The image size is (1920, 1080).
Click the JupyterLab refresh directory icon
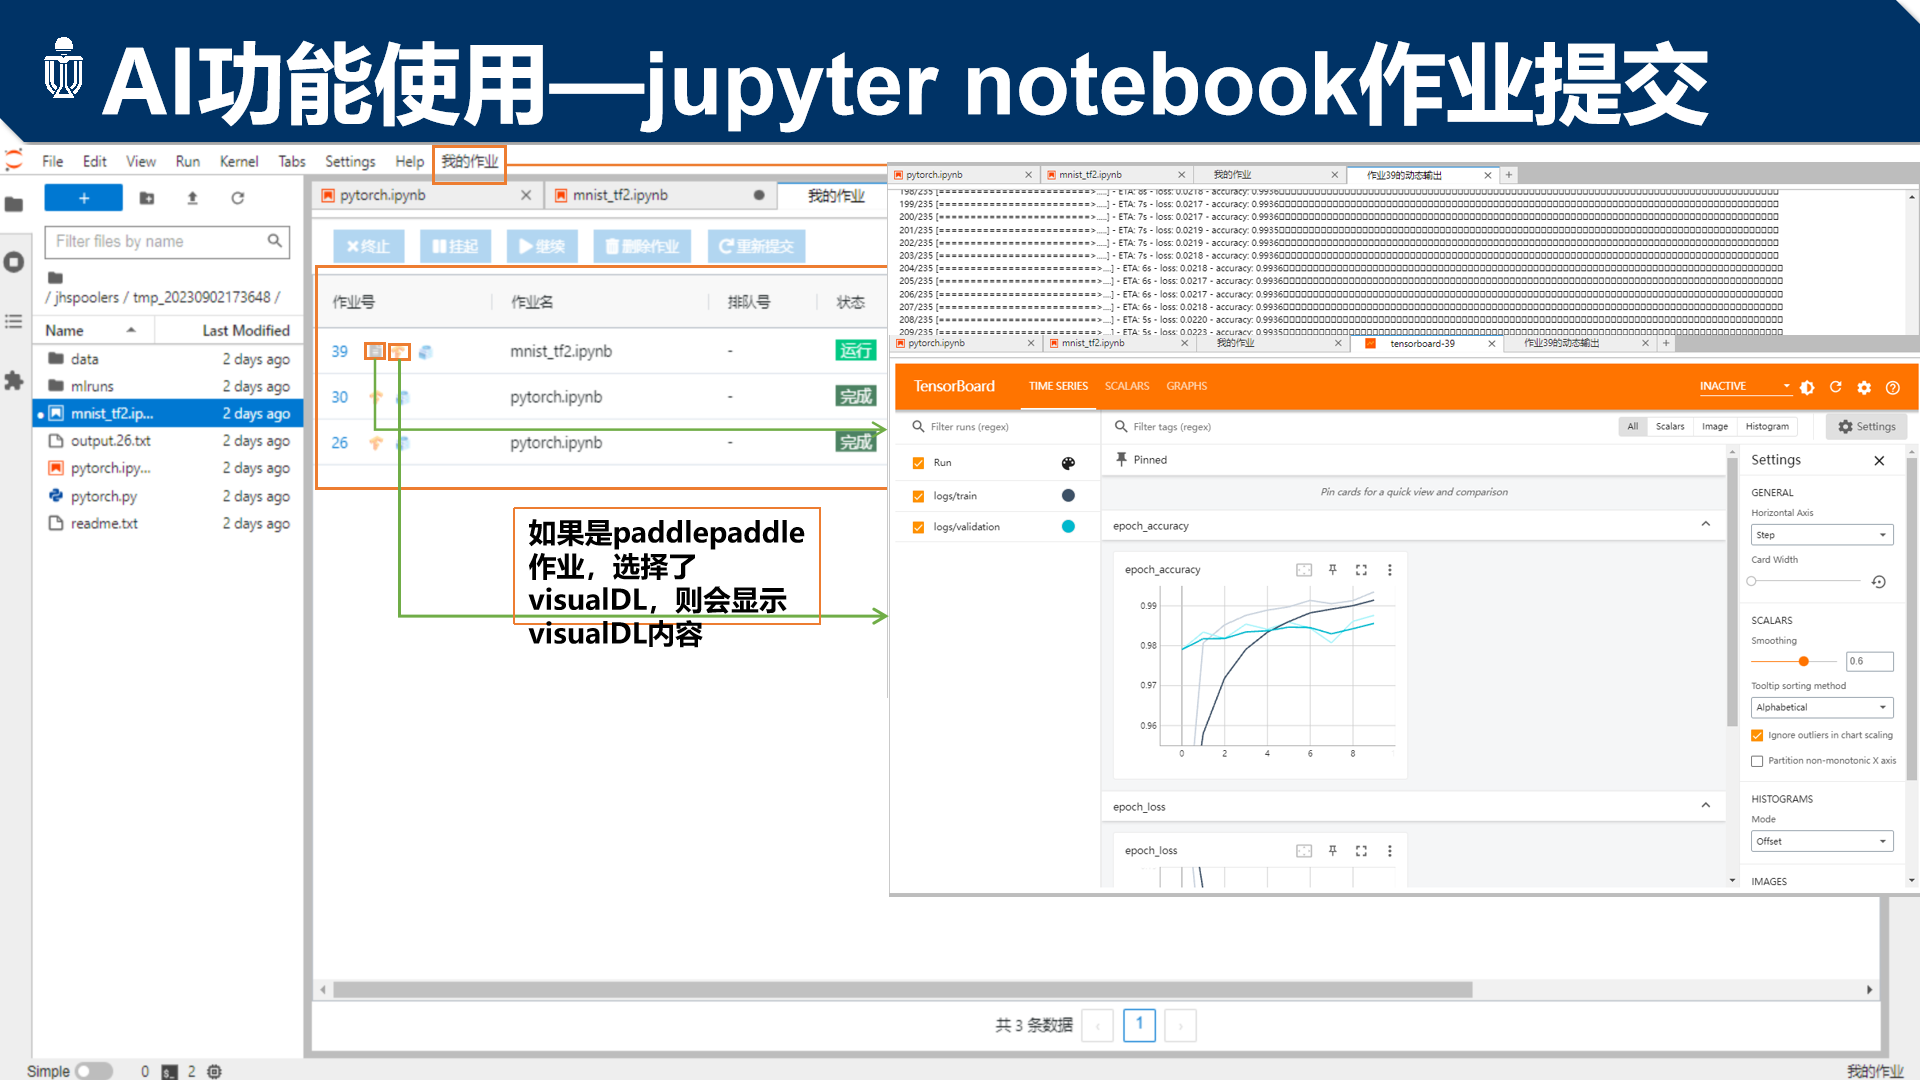237,200
